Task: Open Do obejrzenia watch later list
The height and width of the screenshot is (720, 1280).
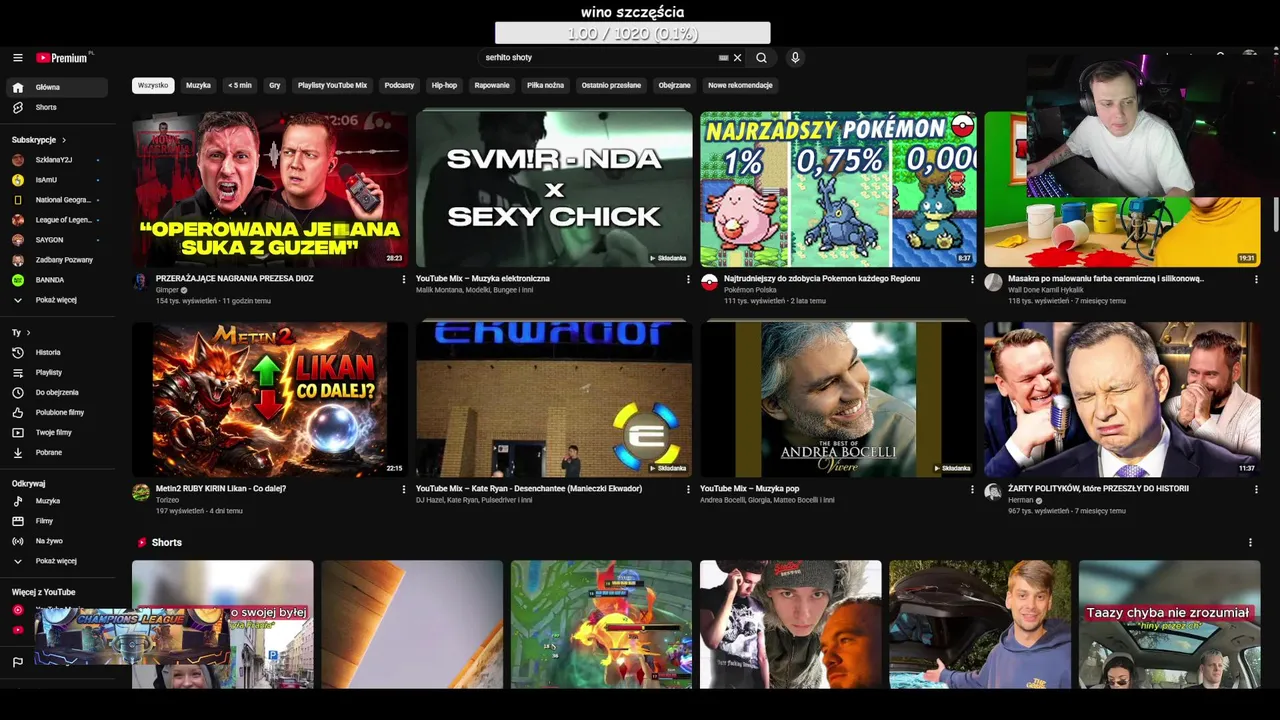Action: click(59, 392)
